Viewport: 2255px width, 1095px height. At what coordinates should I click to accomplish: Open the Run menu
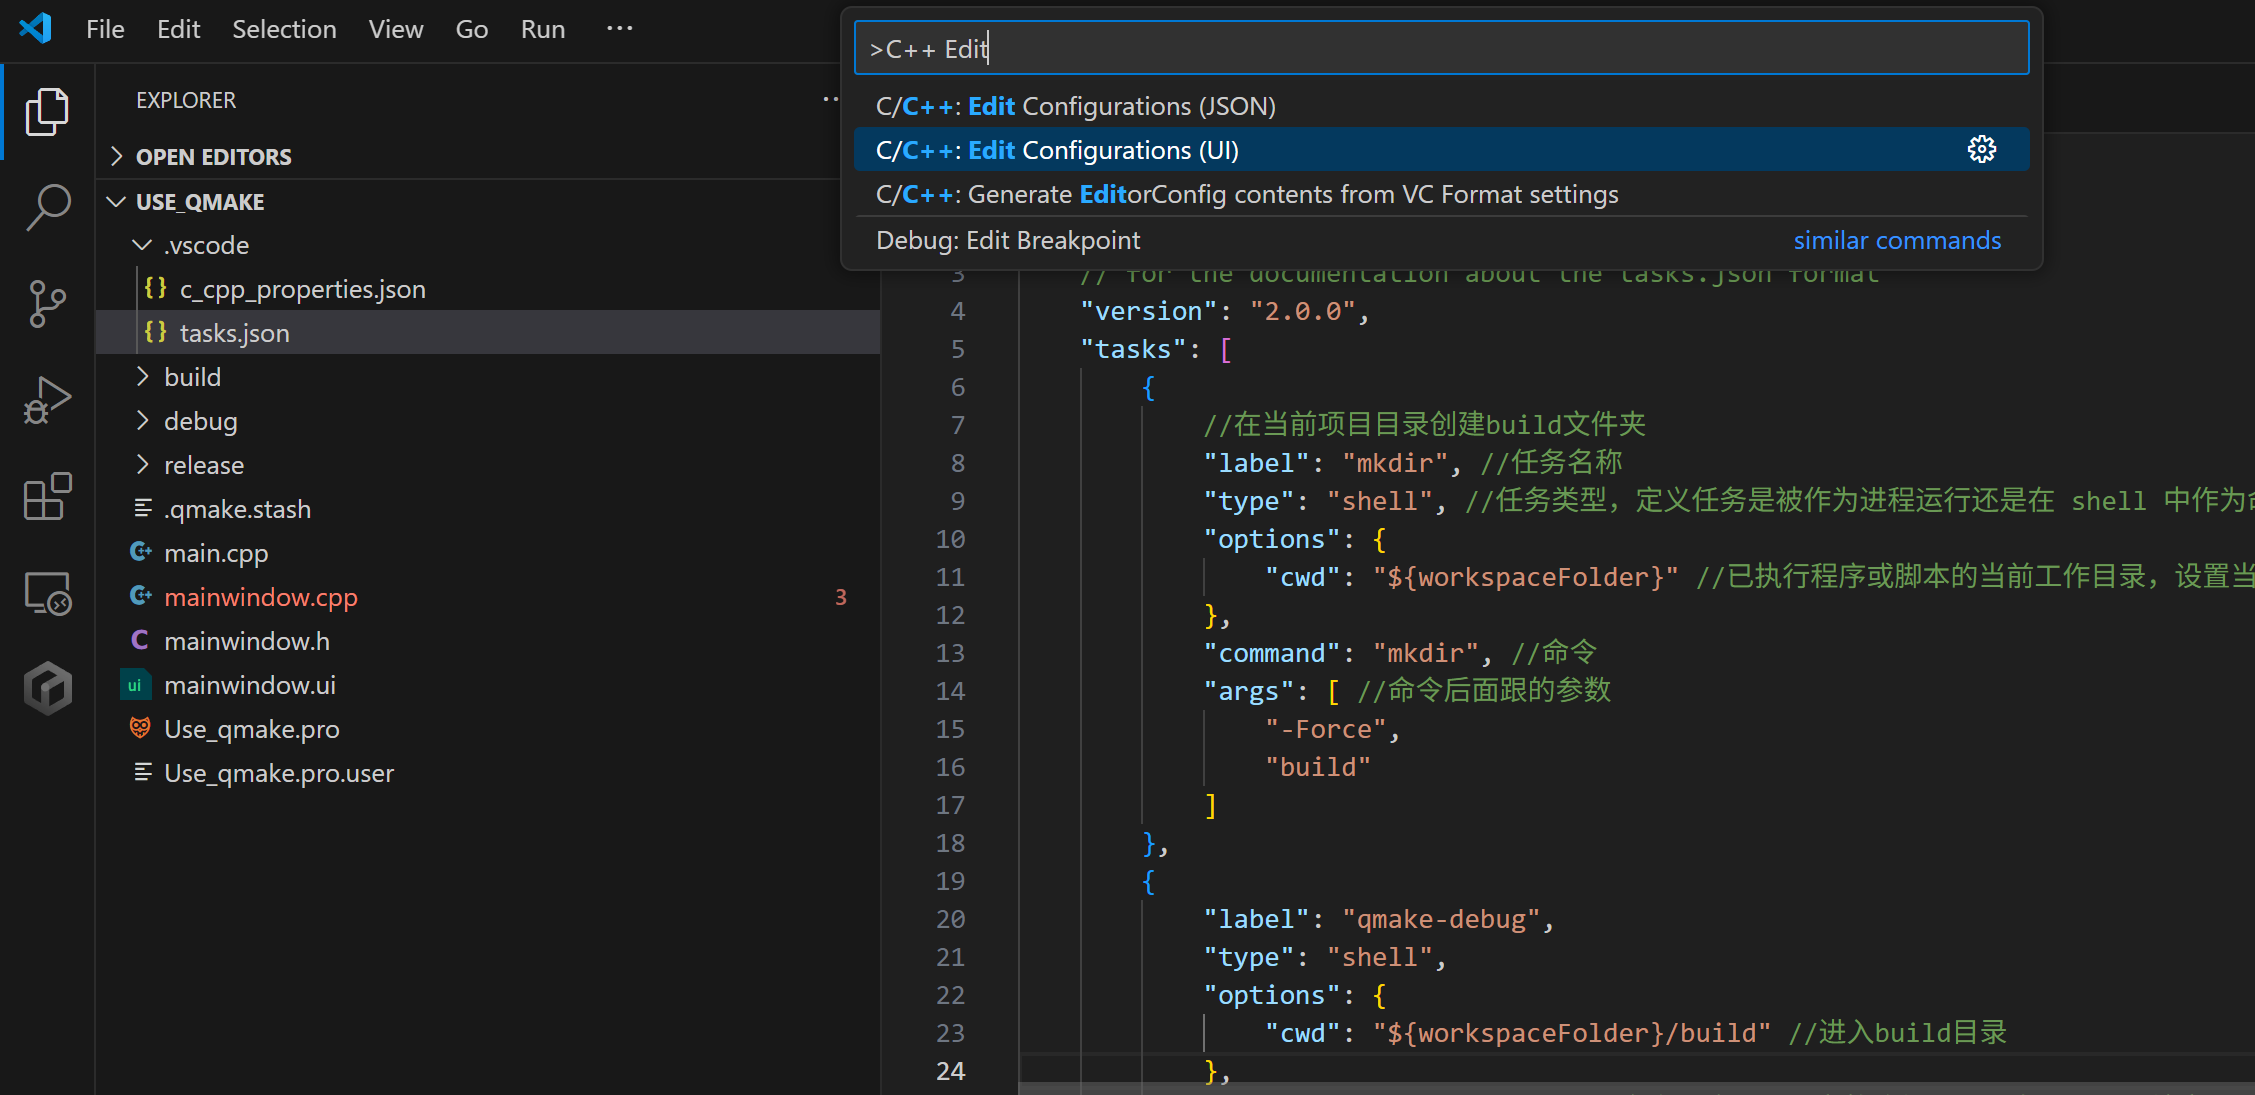542,29
